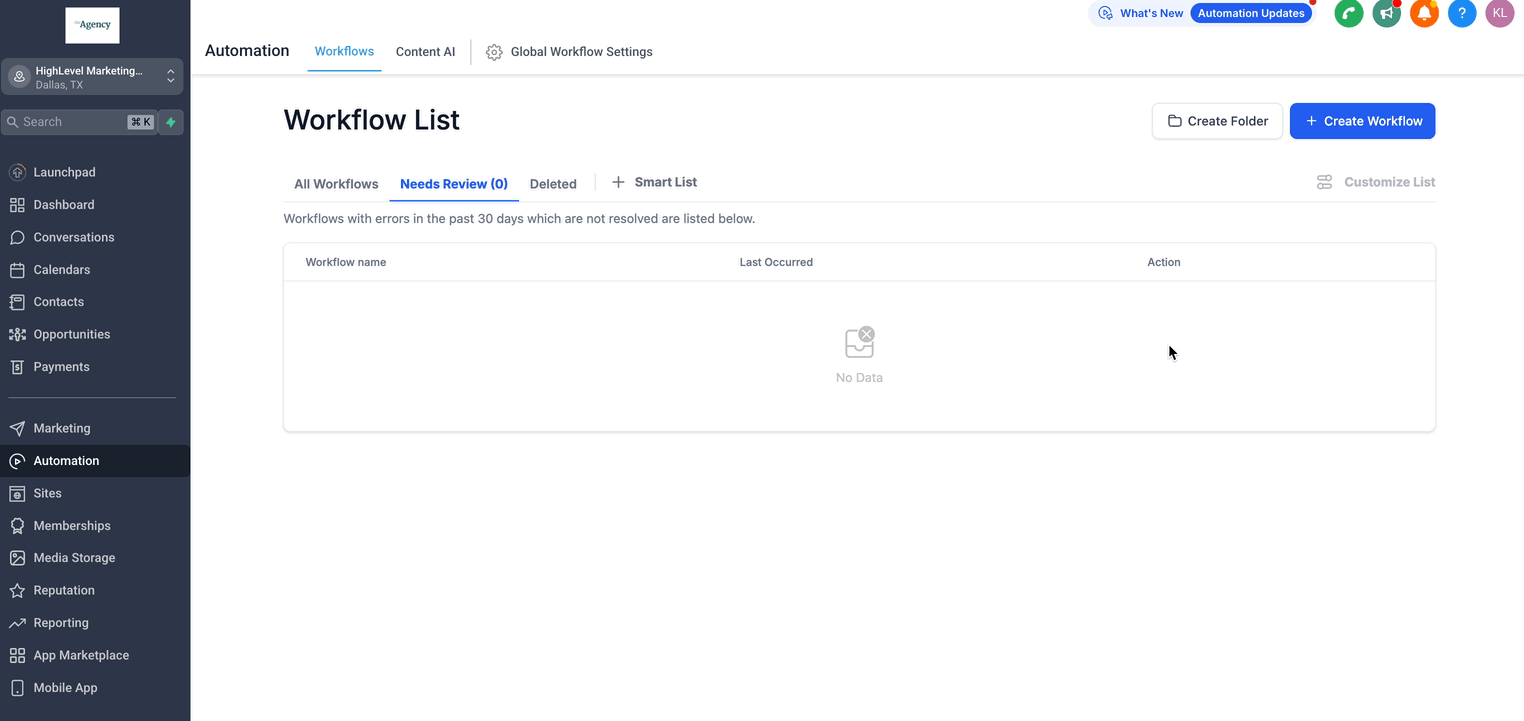Click the Create Folder button
The width and height of the screenshot is (1524, 721).
click(x=1217, y=121)
